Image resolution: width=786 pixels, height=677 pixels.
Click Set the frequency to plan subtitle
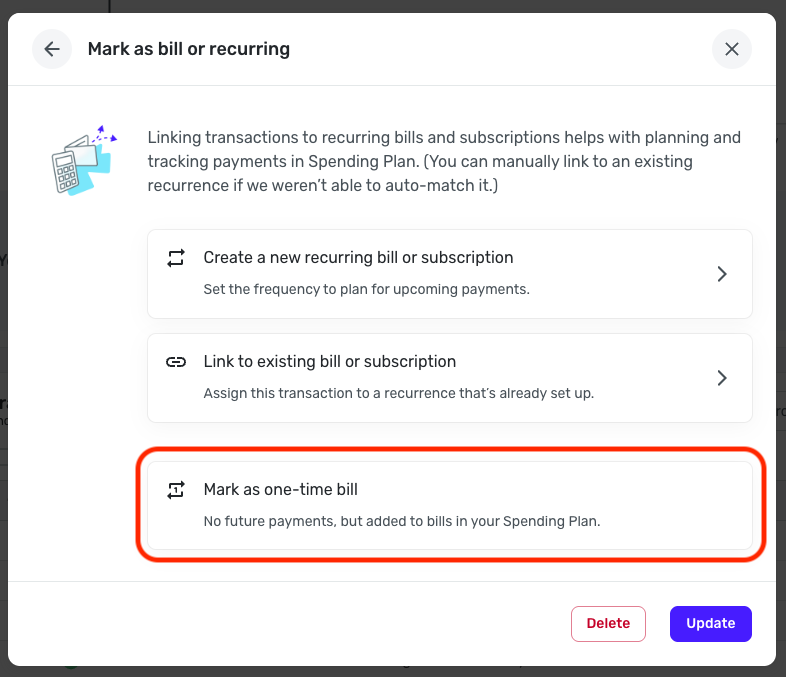(366, 289)
